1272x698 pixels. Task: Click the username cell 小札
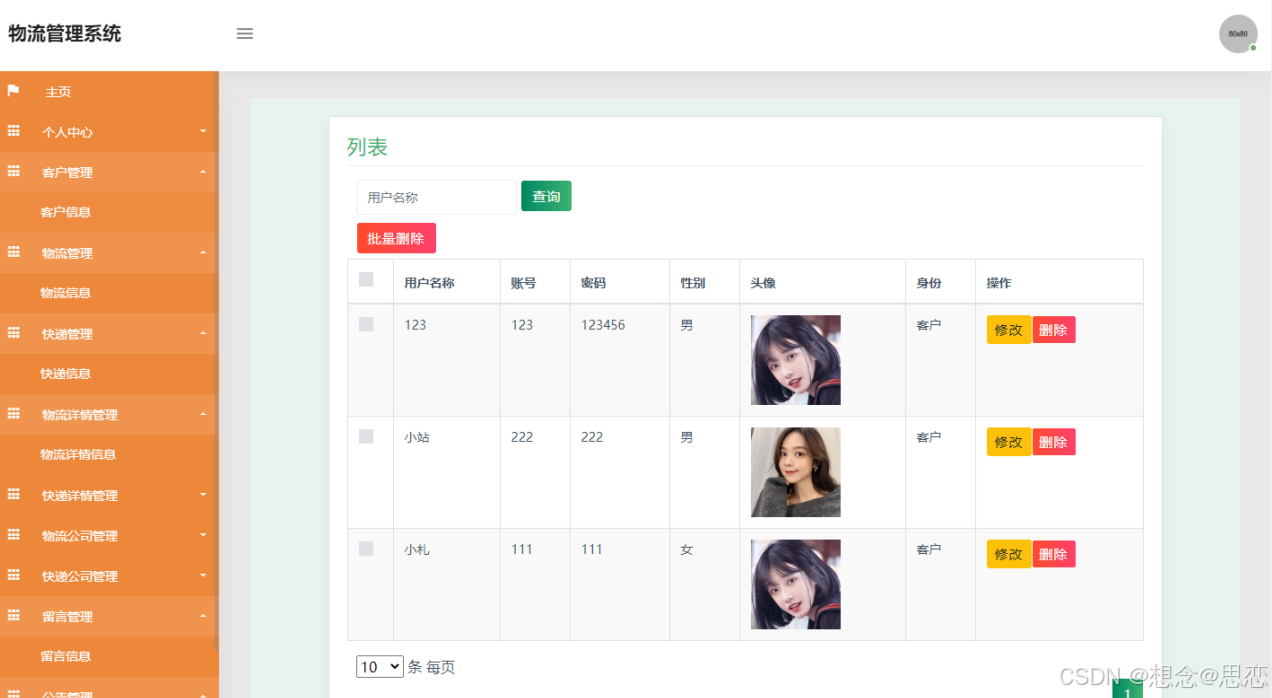(417, 550)
